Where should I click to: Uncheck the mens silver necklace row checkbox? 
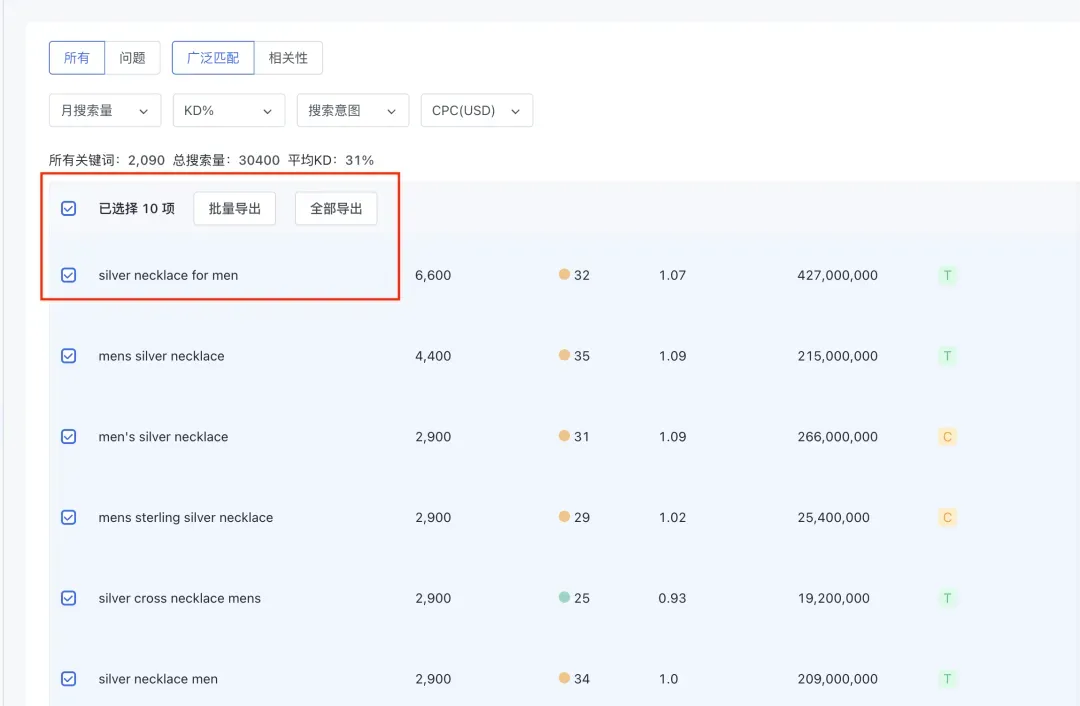(x=68, y=356)
